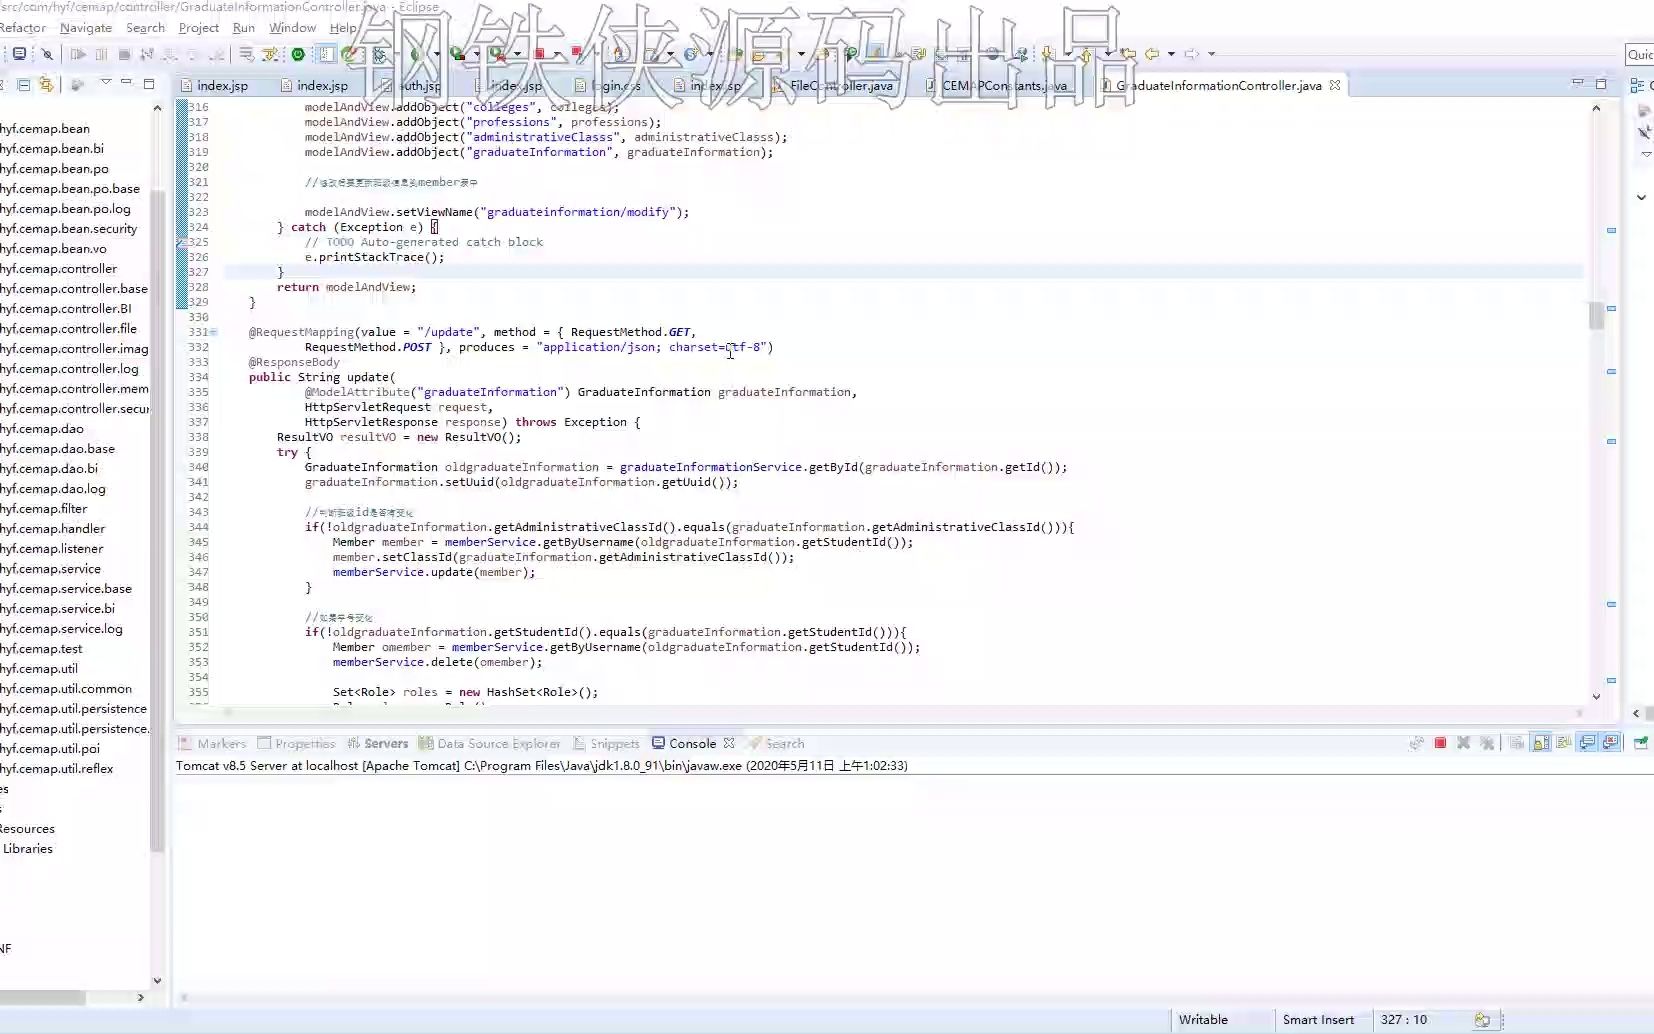Terminate the Tomcat server with red stop button
Image resolution: width=1654 pixels, height=1034 pixels.
(1440, 743)
